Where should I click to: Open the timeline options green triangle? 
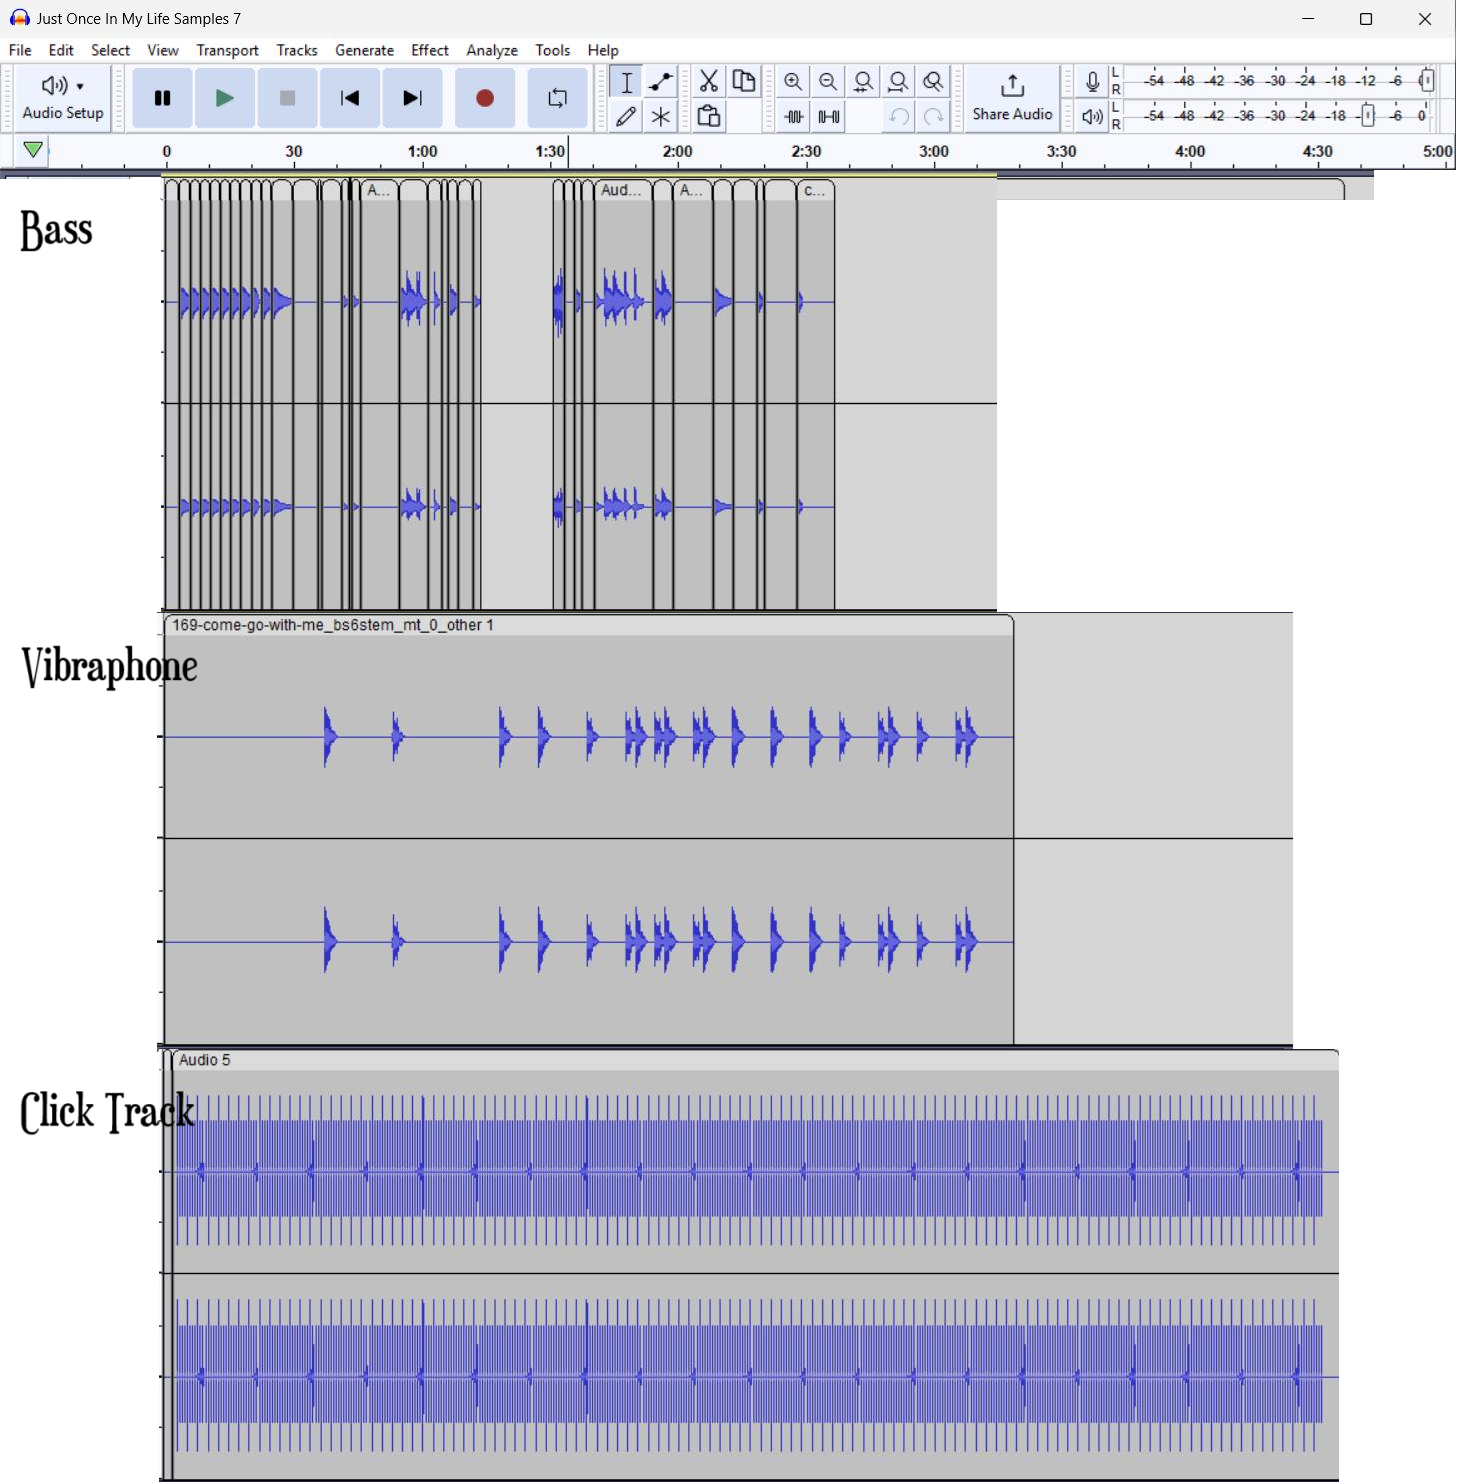point(33,150)
